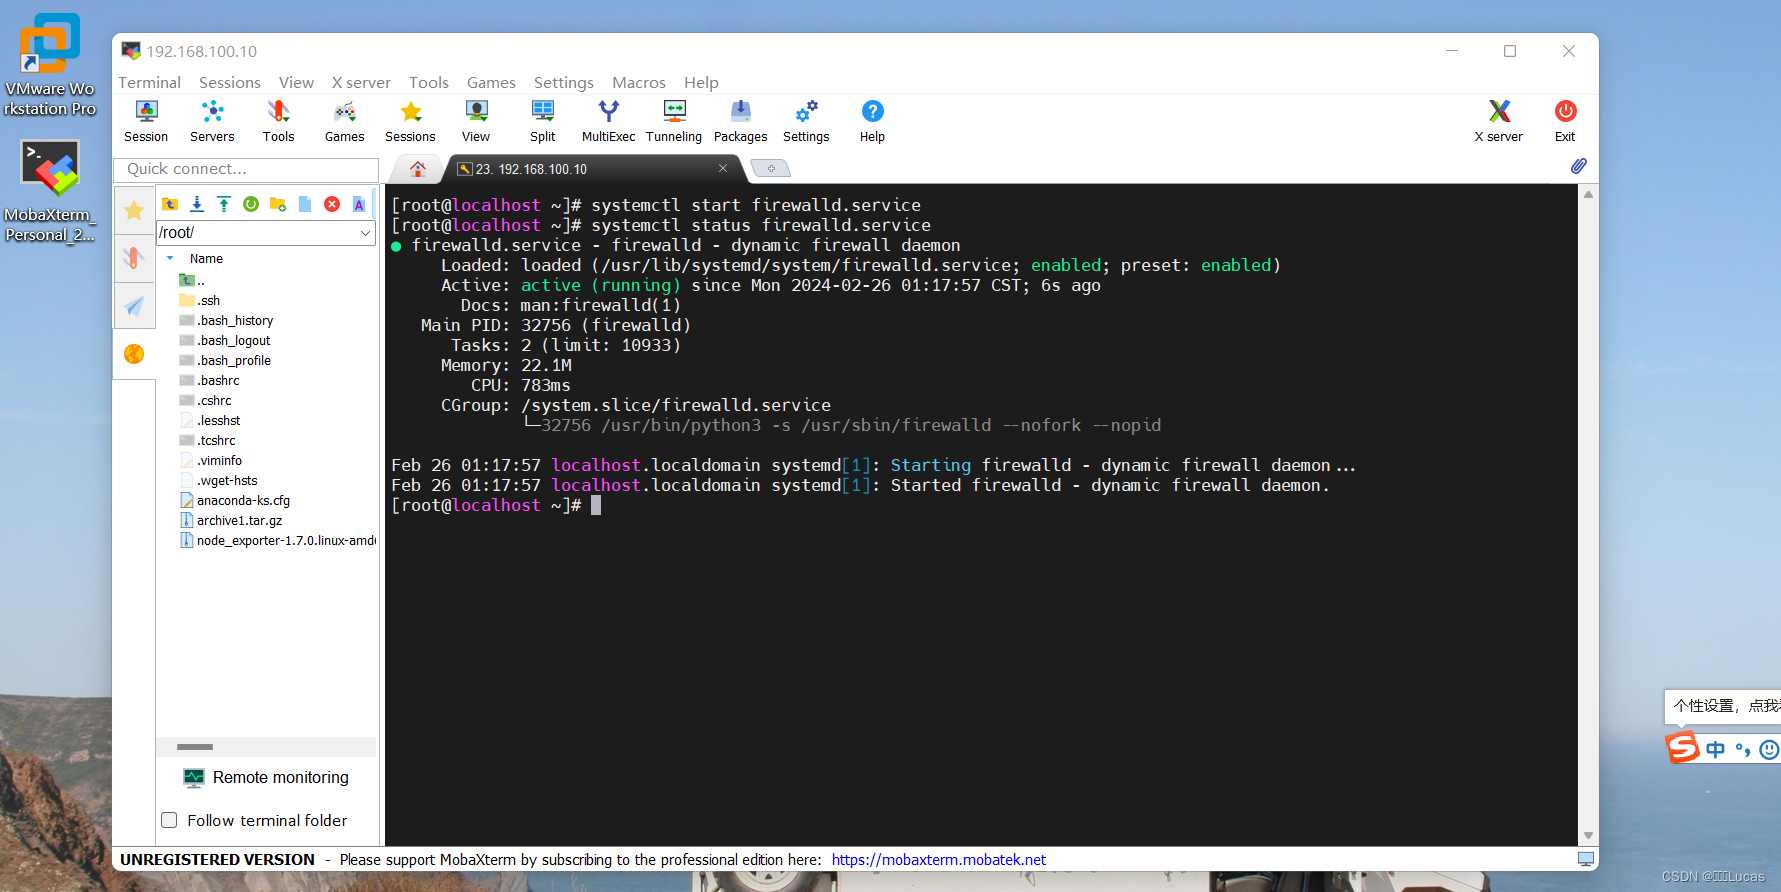This screenshot has height=892, width=1781.
Task: Open the Terminal menu
Action: 149,82
